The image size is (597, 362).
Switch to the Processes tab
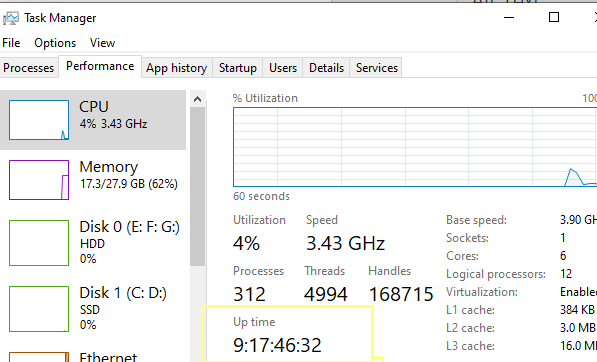coord(29,68)
